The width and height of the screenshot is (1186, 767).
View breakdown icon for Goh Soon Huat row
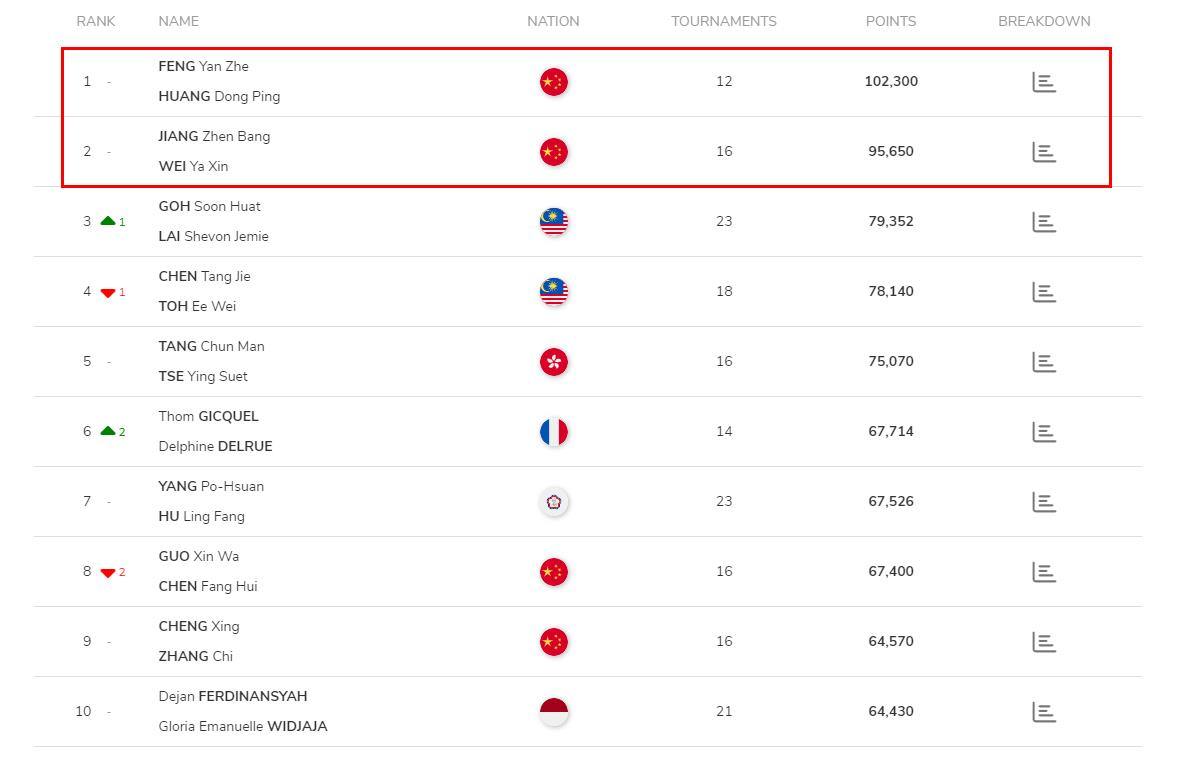pos(1044,222)
